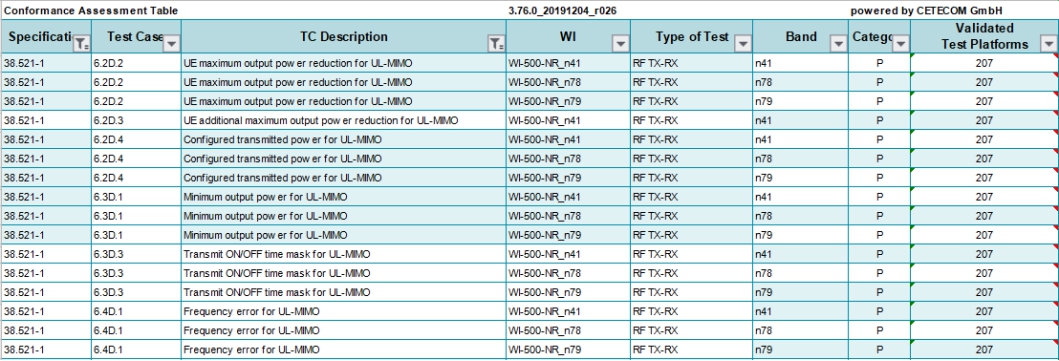This screenshot has height=361, width=1059.
Task: Select the UE additional maximum output power reduction cell
Action: (344, 121)
